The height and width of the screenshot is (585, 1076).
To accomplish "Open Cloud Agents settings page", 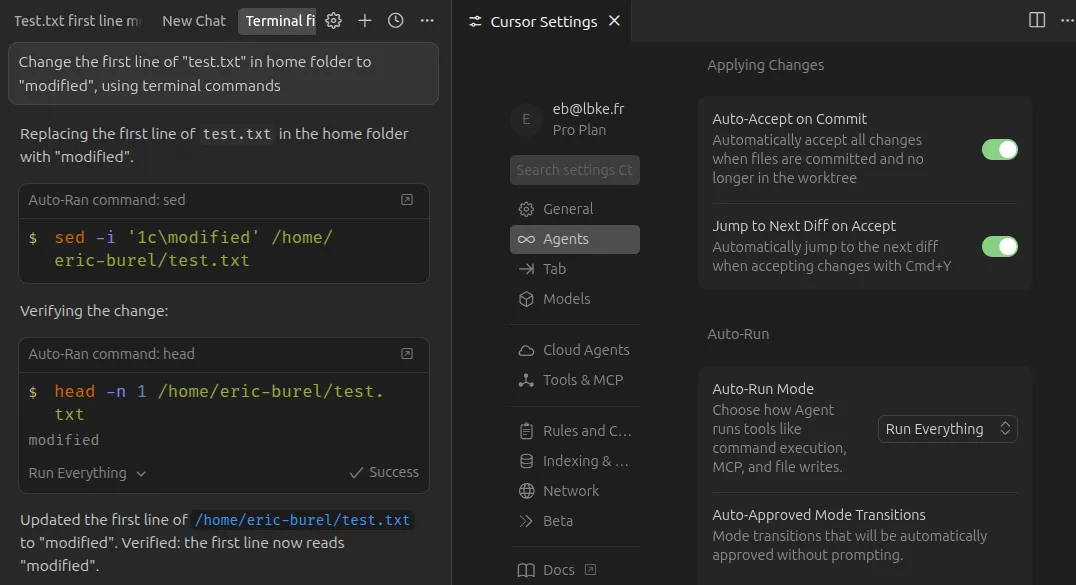I will 586,350.
